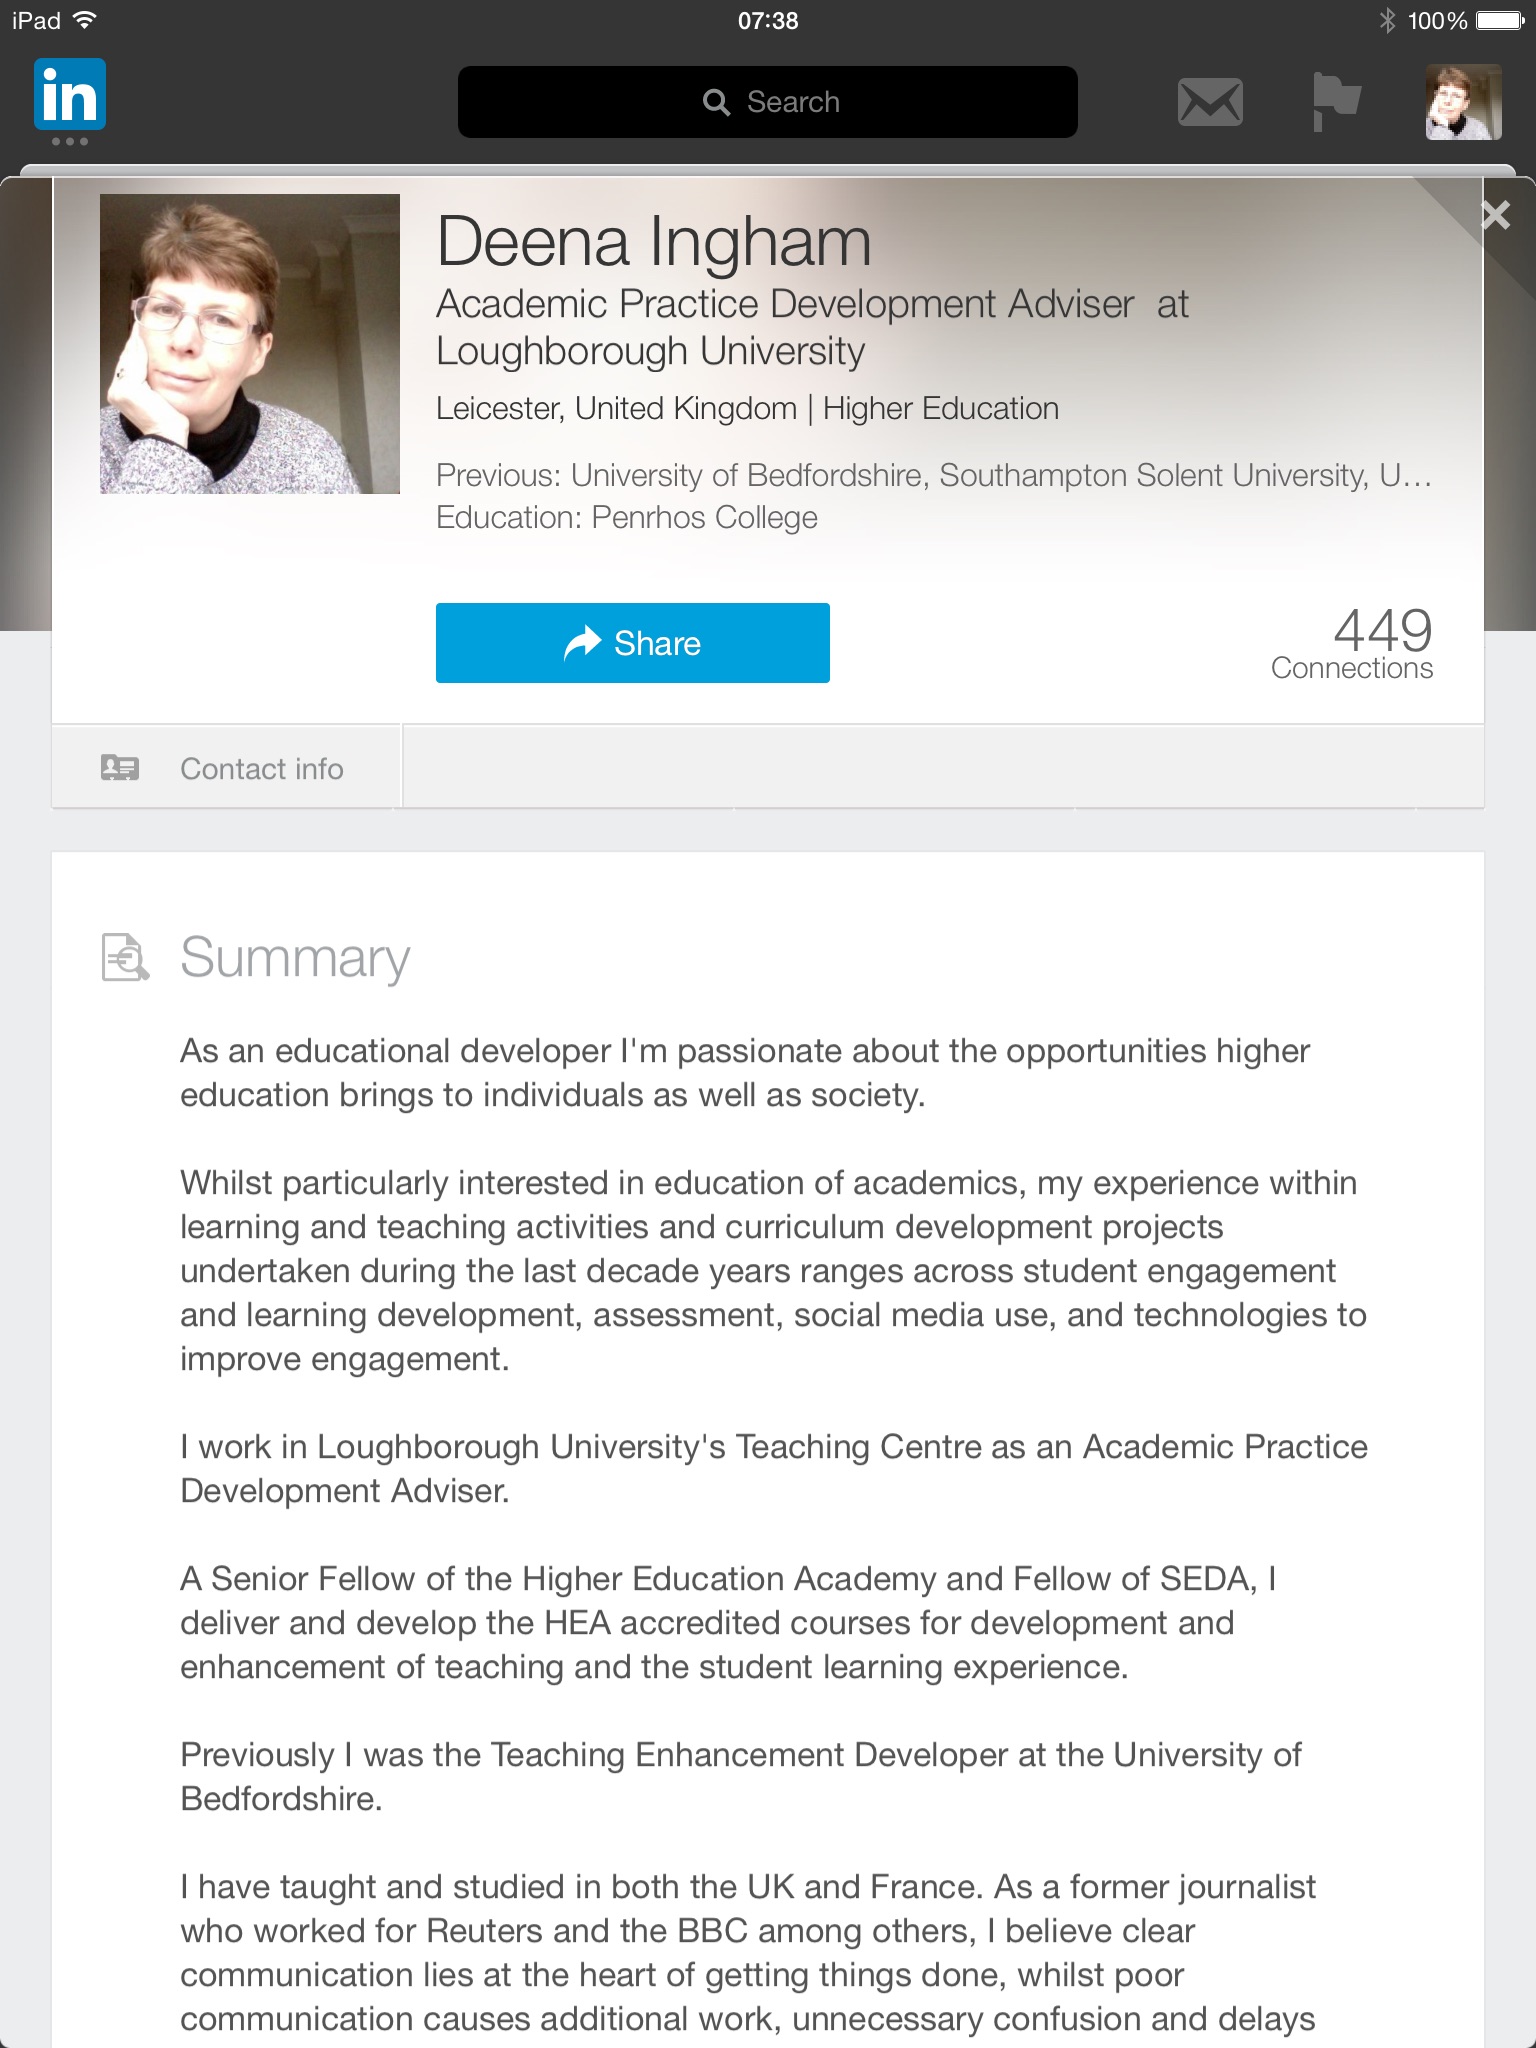Image resolution: width=1536 pixels, height=2048 pixels.
Task: Tap the Wi-Fi status icon
Action: click(85, 21)
